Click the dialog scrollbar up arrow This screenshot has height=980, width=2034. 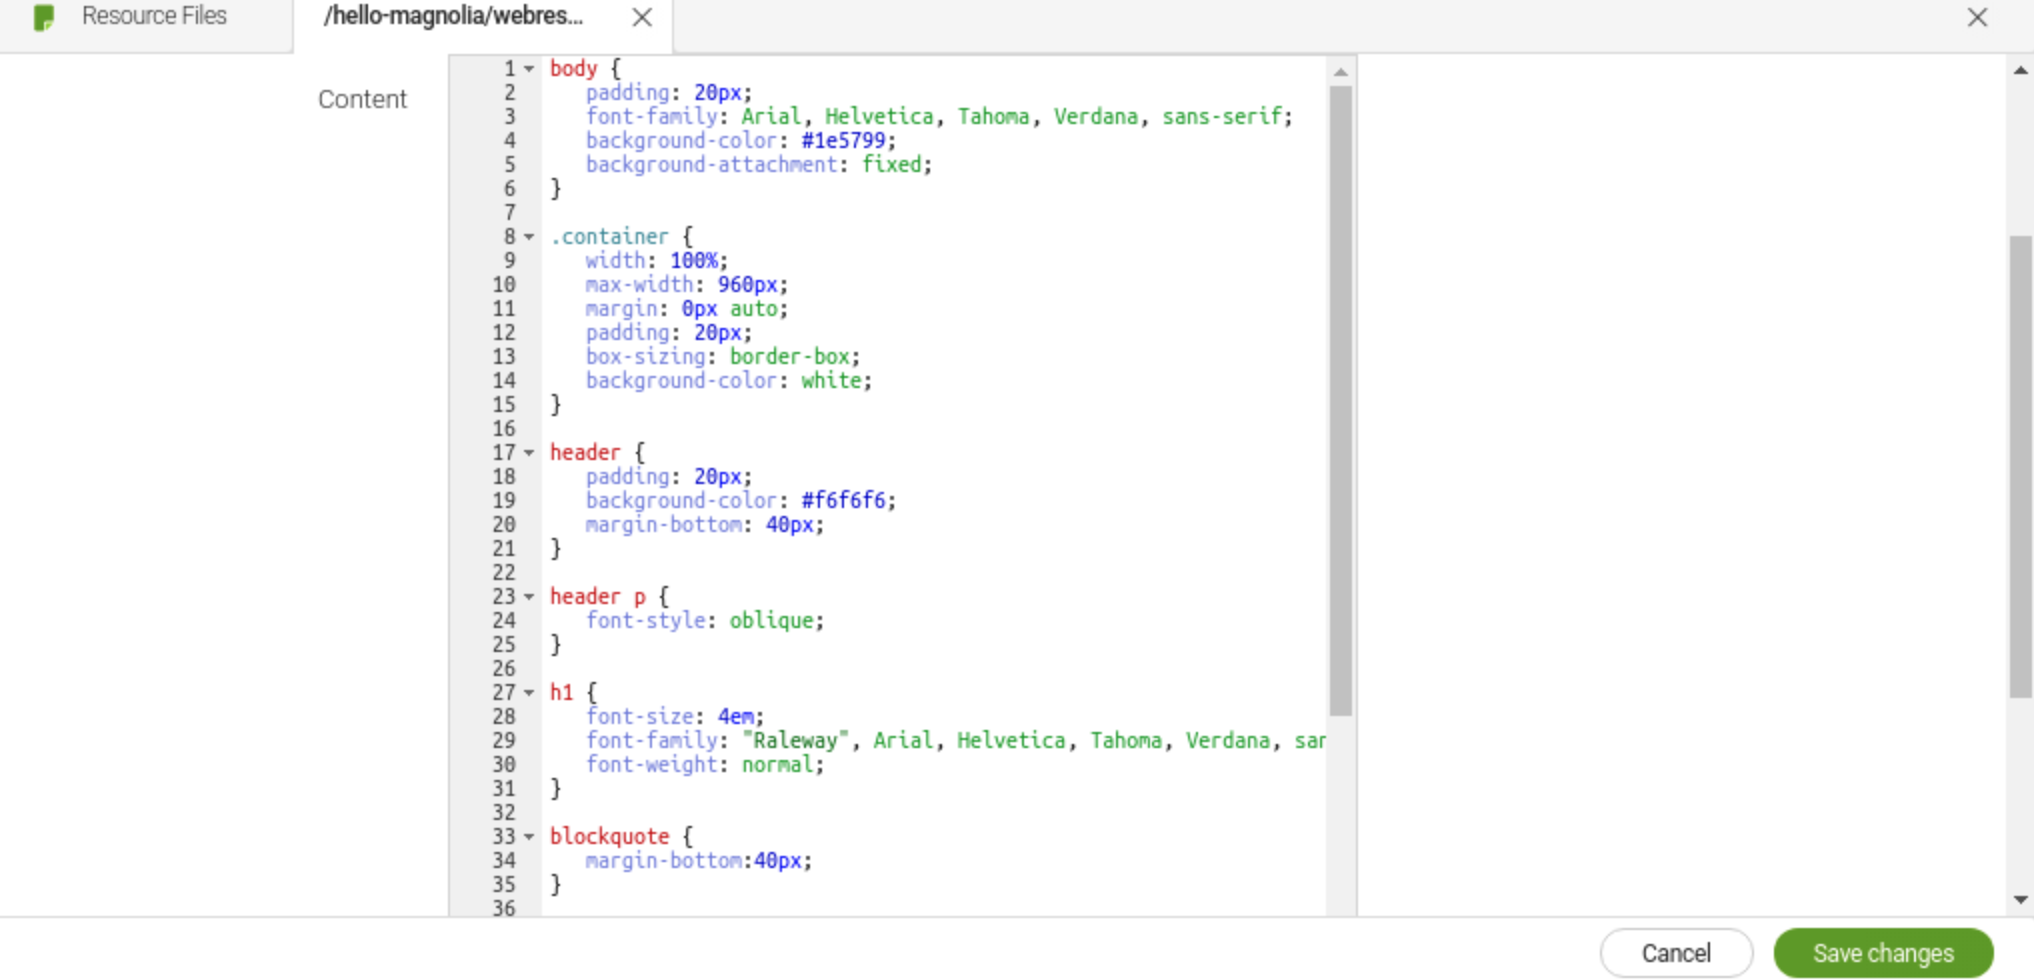pos(2020,70)
